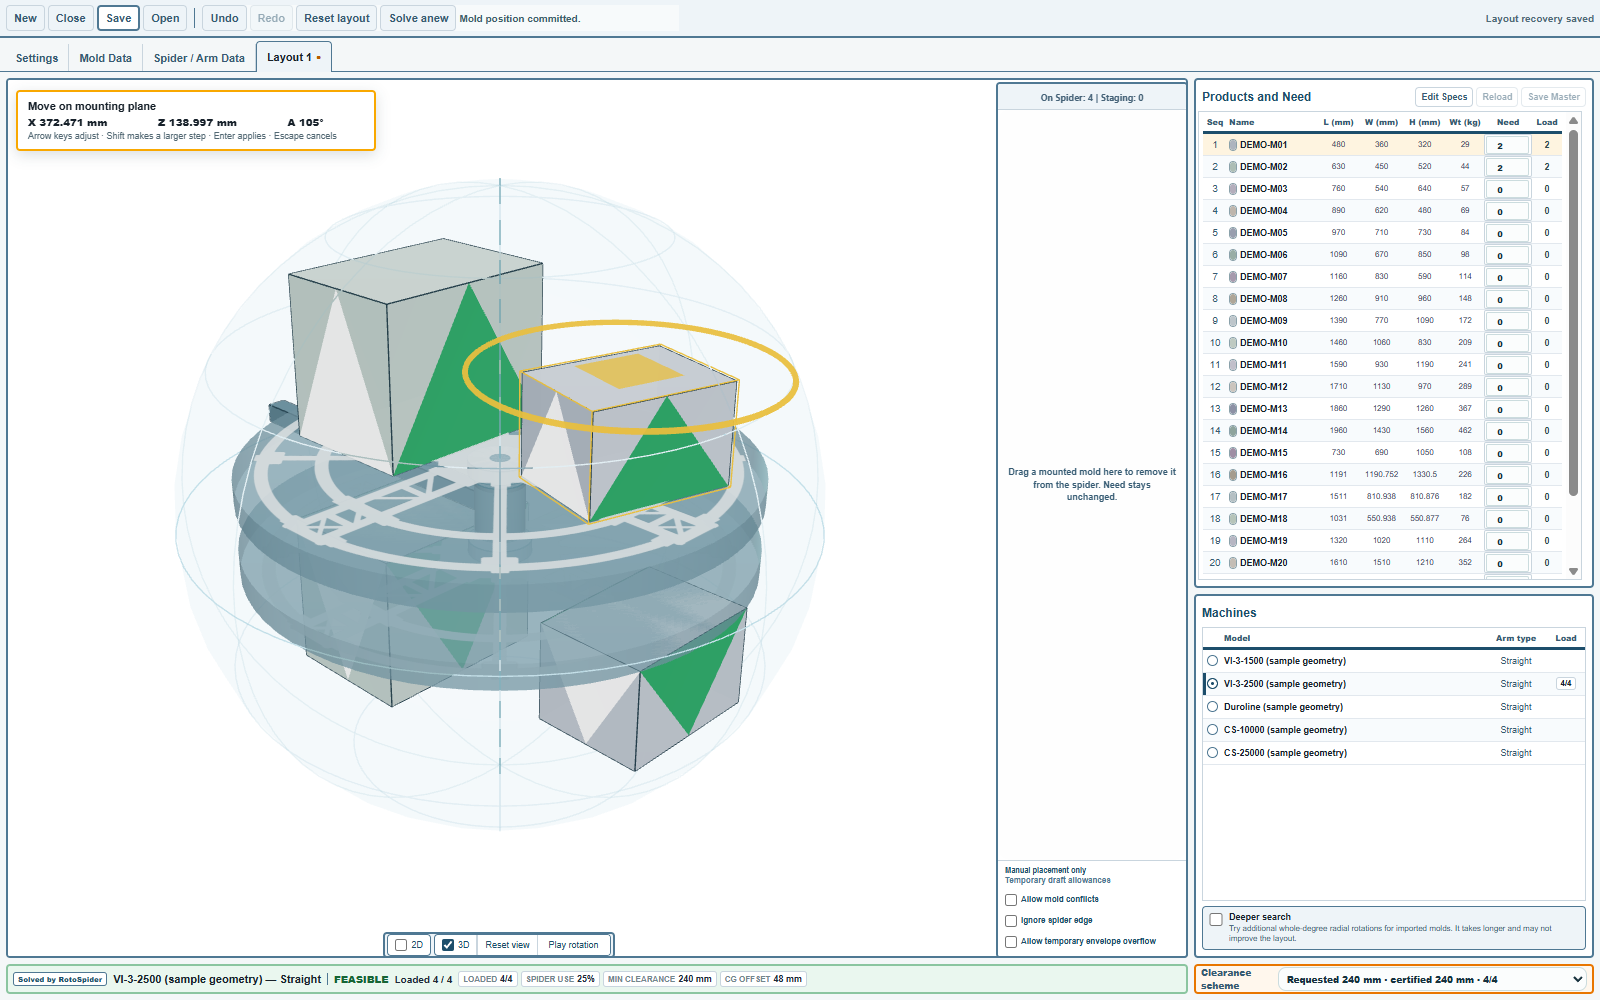Click scroll-down arrow of the Products table
1600x1000 pixels.
[1574, 572]
